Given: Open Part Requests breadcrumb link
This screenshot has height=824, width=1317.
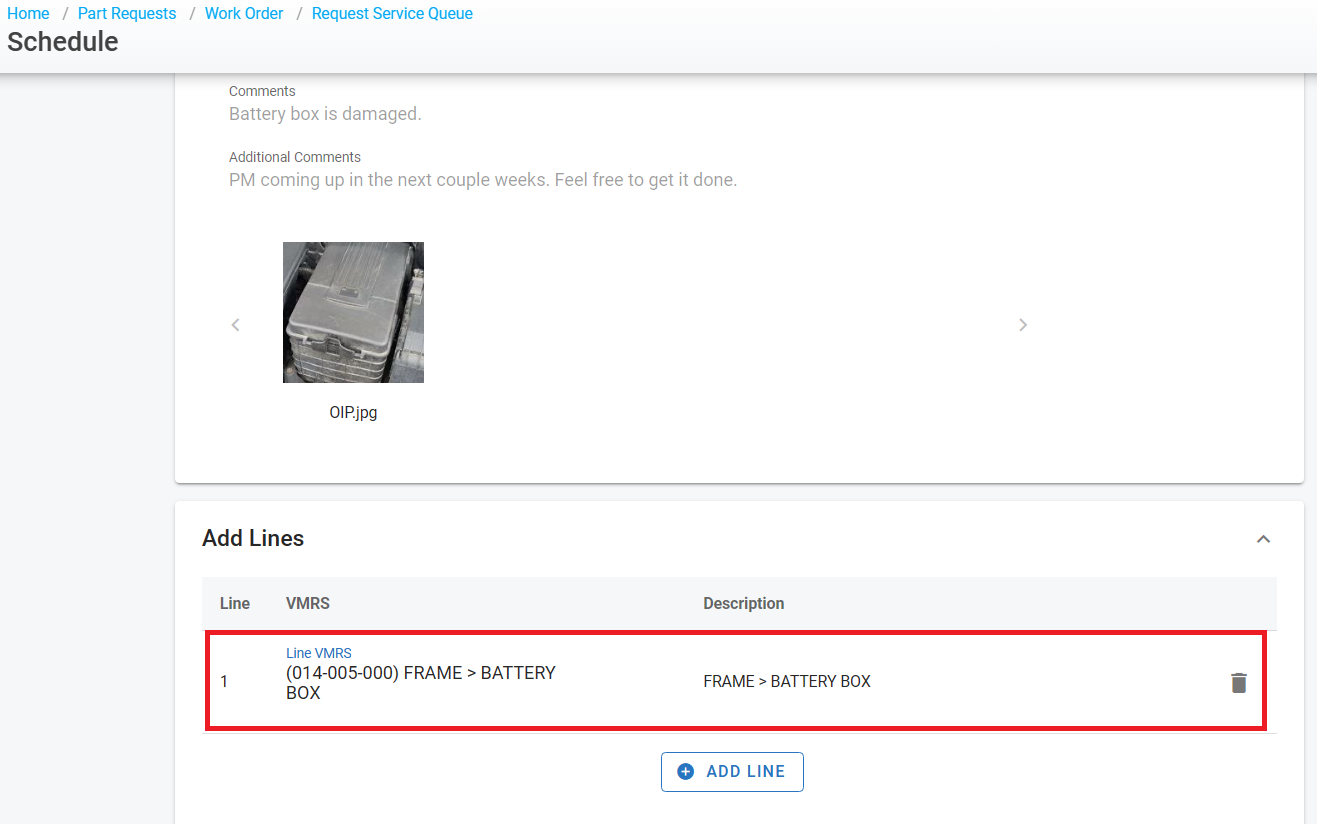Looking at the screenshot, I should point(127,14).
